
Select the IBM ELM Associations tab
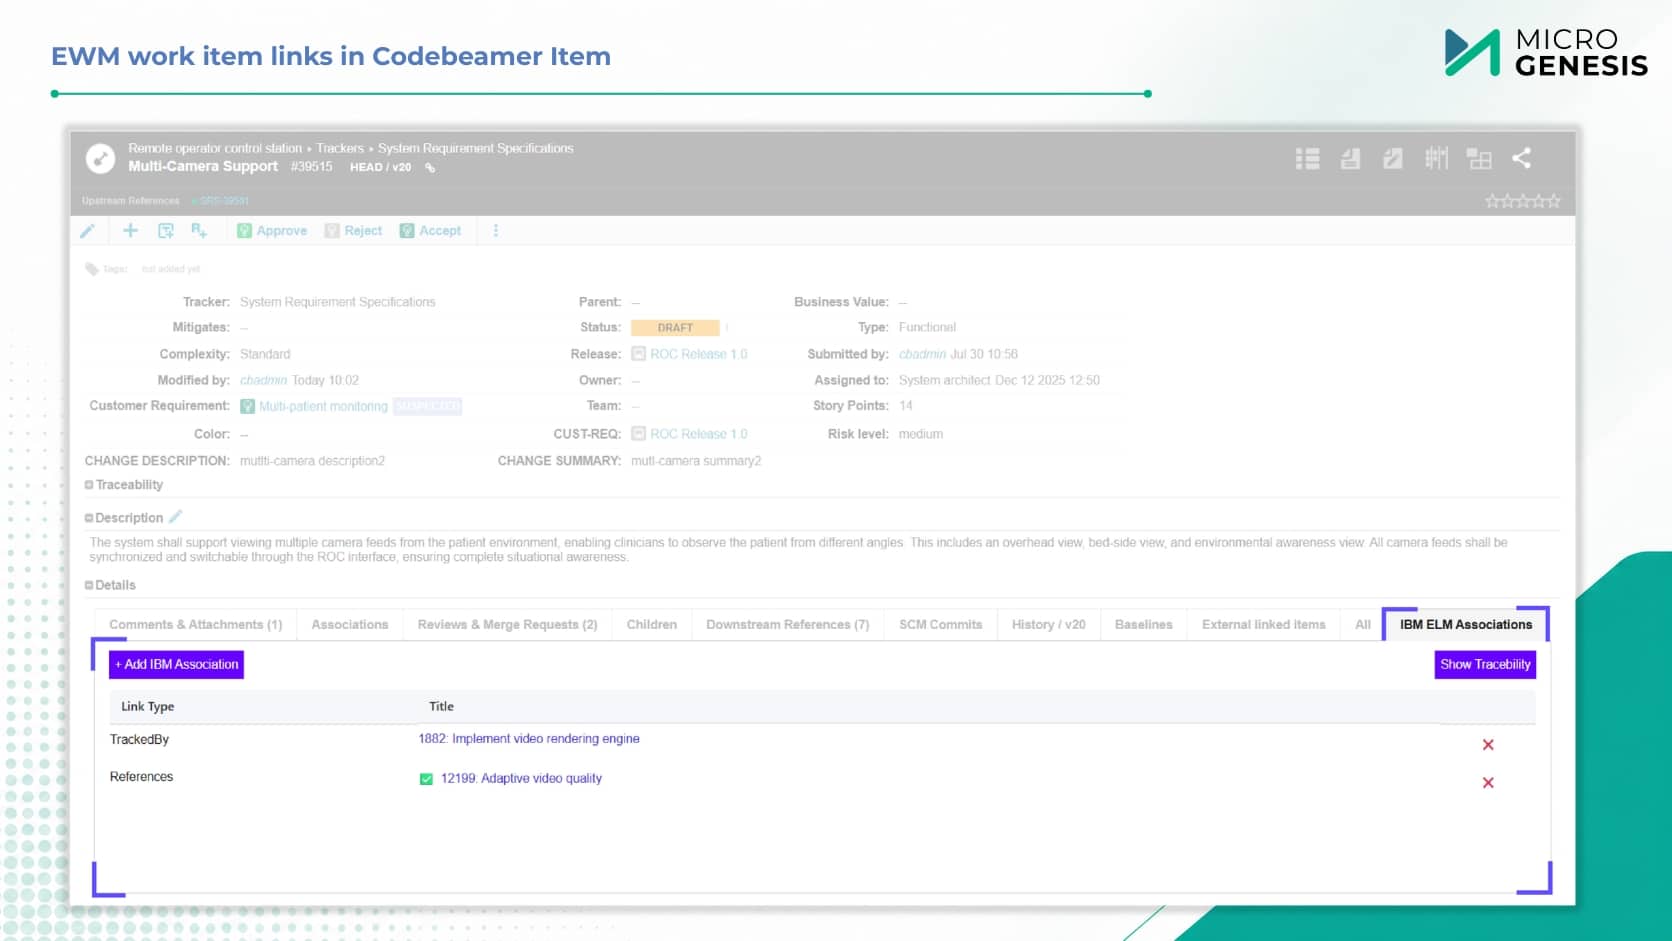(x=1466, y=625)
